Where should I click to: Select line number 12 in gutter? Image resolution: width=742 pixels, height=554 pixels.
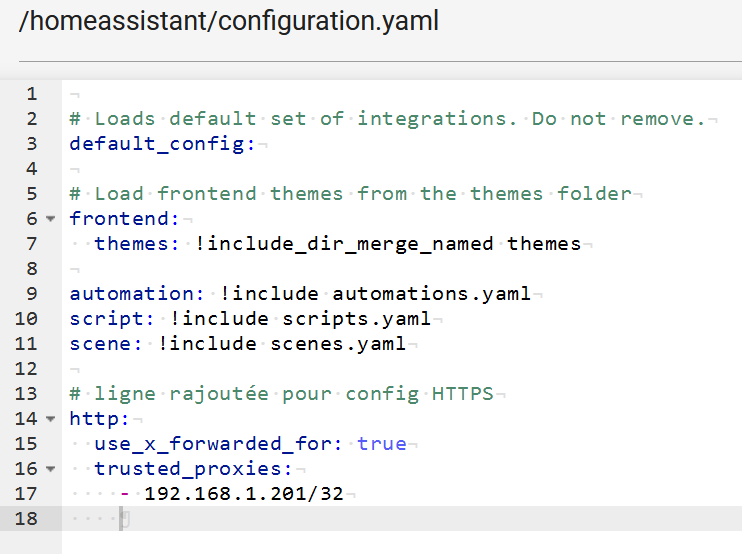click(26, 369)
